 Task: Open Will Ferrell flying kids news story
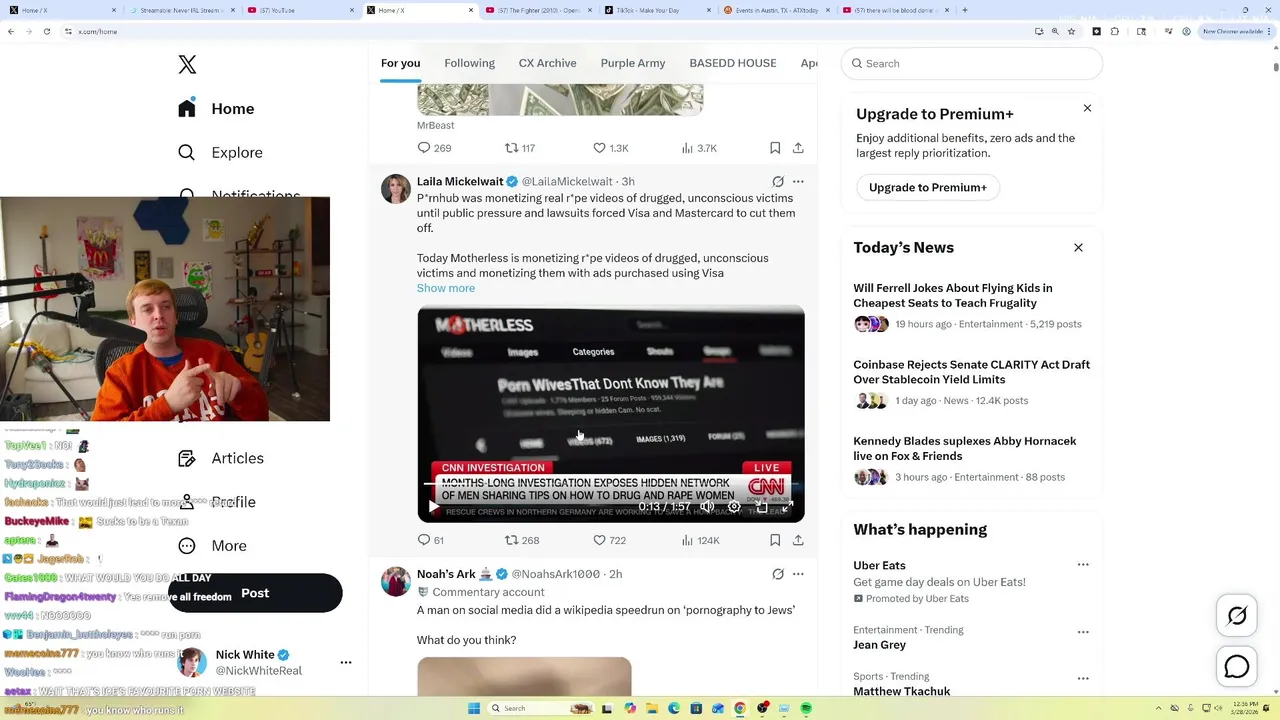(x=972, y=306)
